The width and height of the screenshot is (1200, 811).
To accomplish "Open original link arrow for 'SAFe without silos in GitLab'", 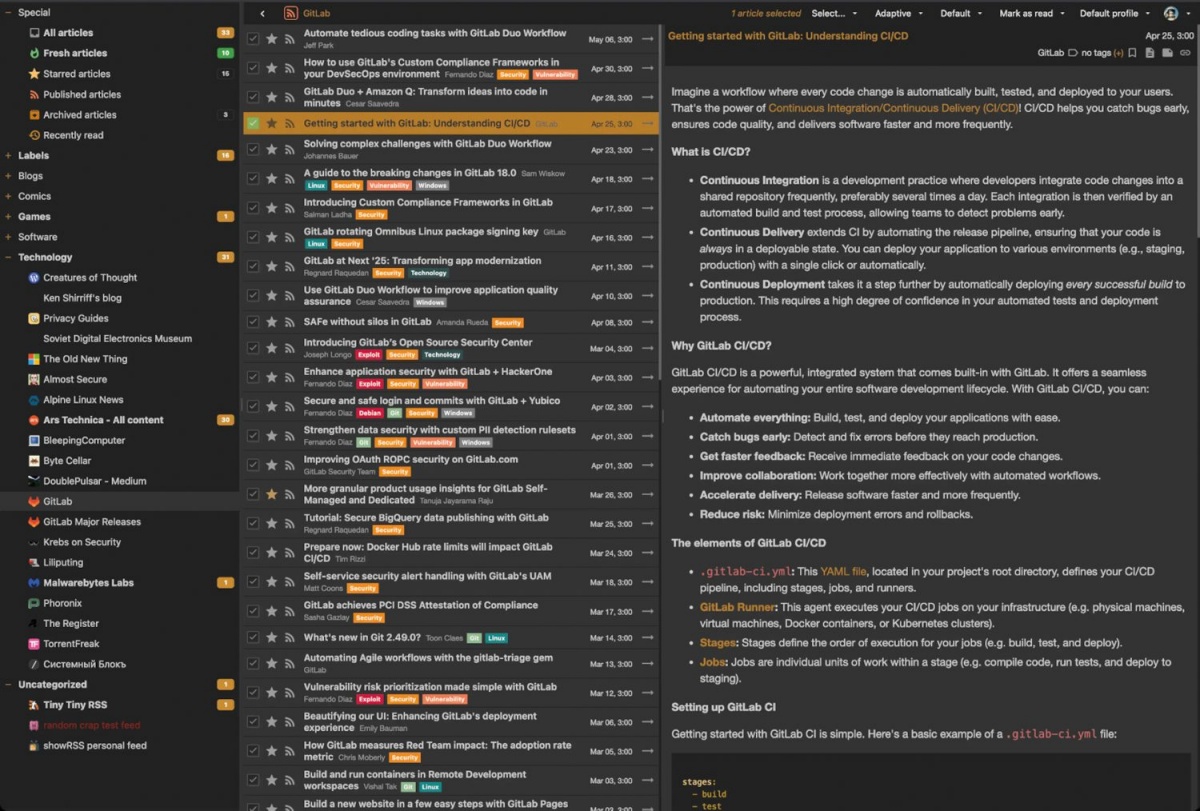I will click(x=648, y=322).
